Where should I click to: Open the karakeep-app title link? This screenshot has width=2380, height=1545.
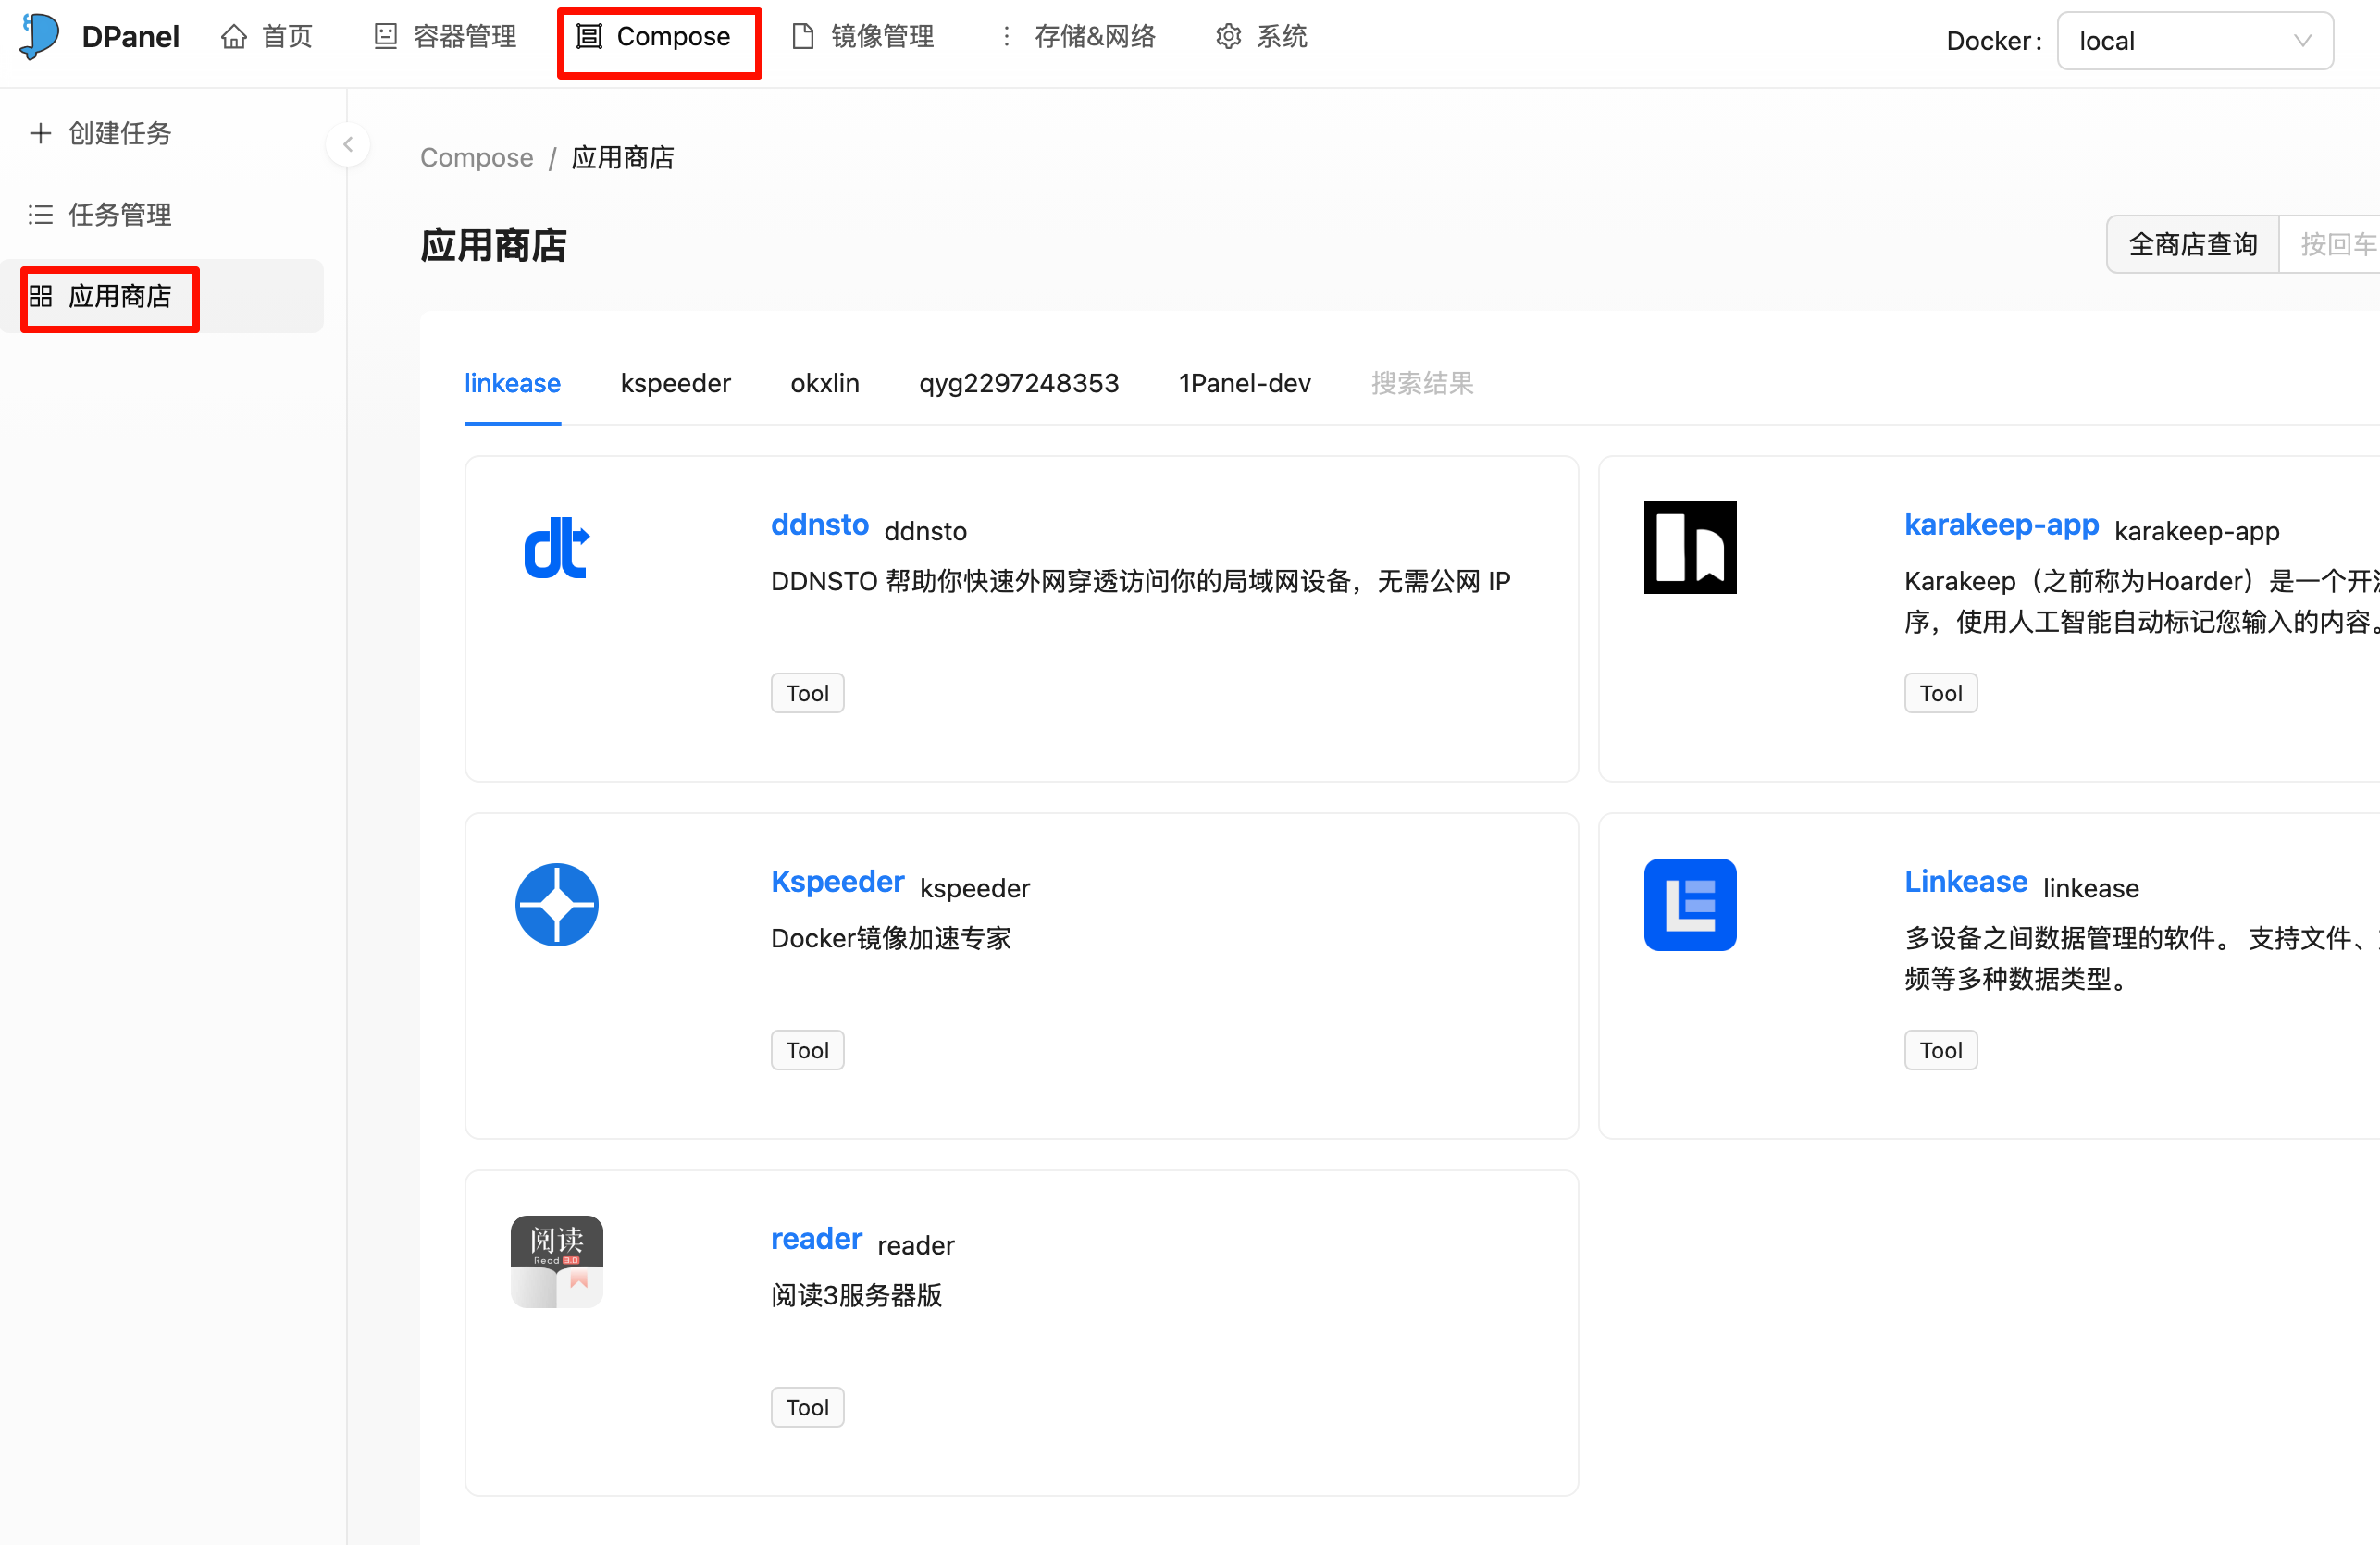coord(2001,524)
